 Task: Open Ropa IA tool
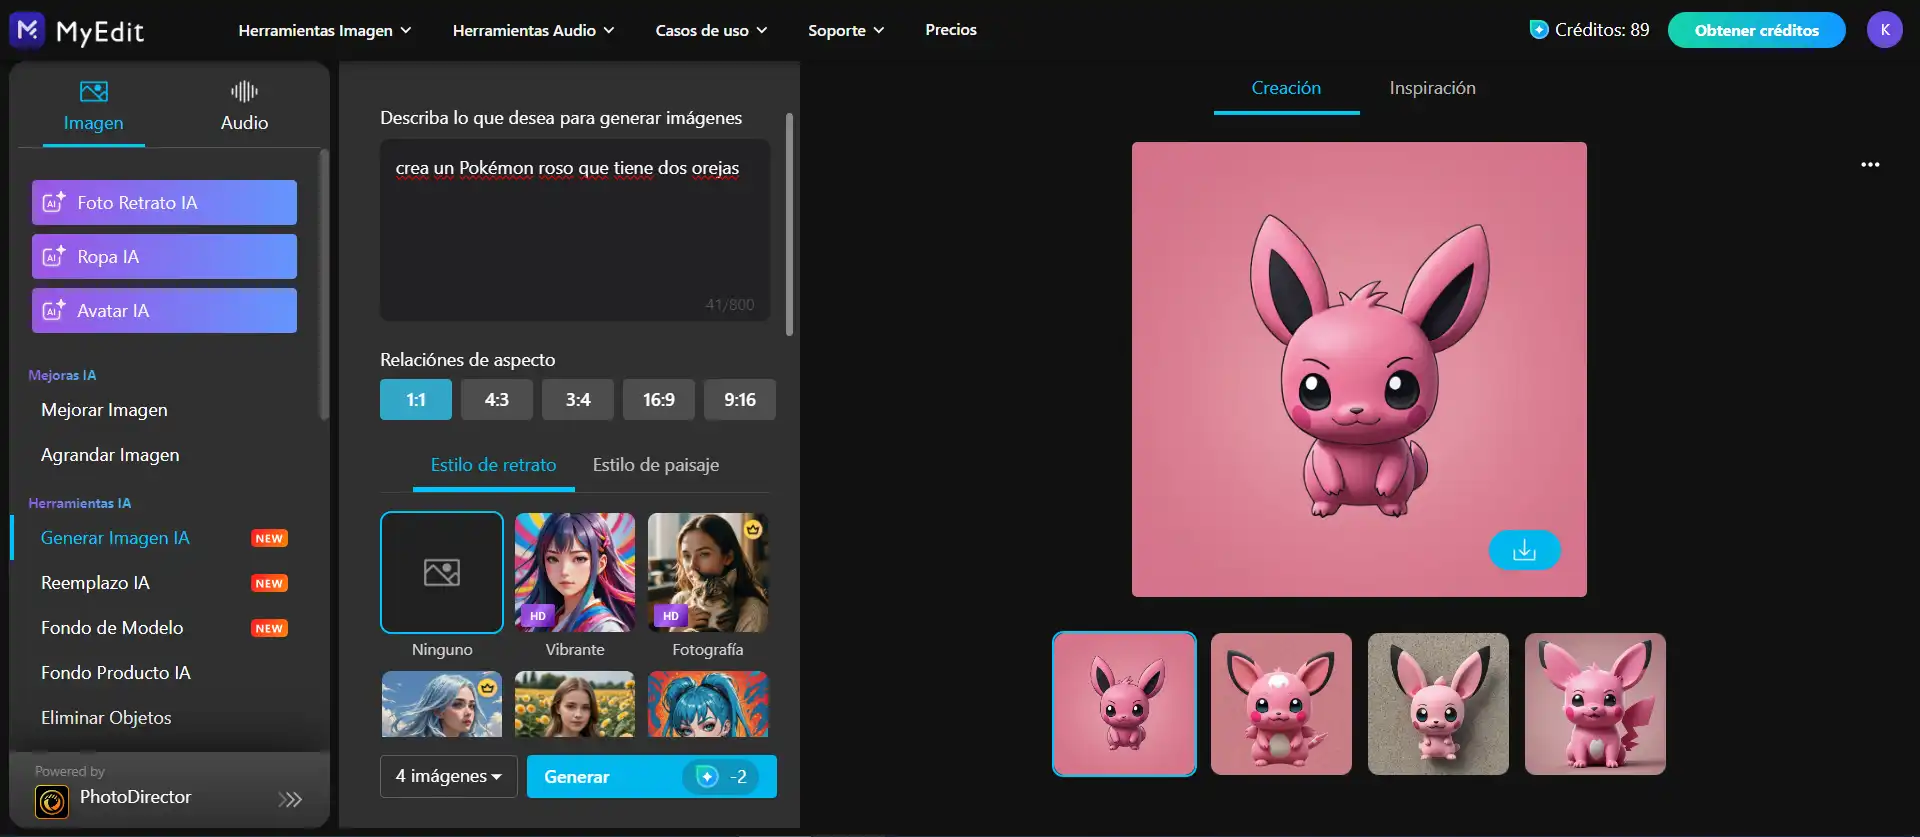click(x=164, y=257)
